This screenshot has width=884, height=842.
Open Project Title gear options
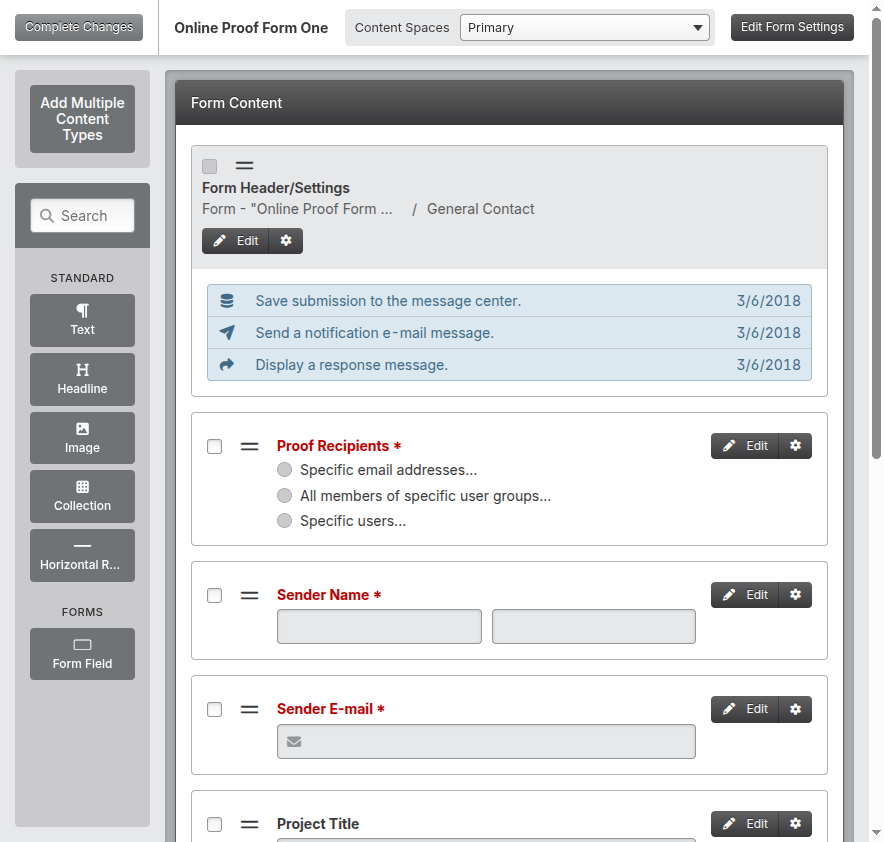tap(795, 824)
